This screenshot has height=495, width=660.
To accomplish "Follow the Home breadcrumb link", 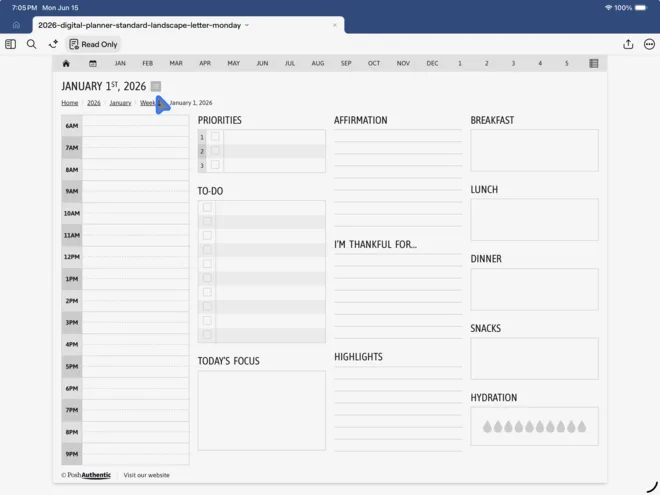I will (69, 103).
